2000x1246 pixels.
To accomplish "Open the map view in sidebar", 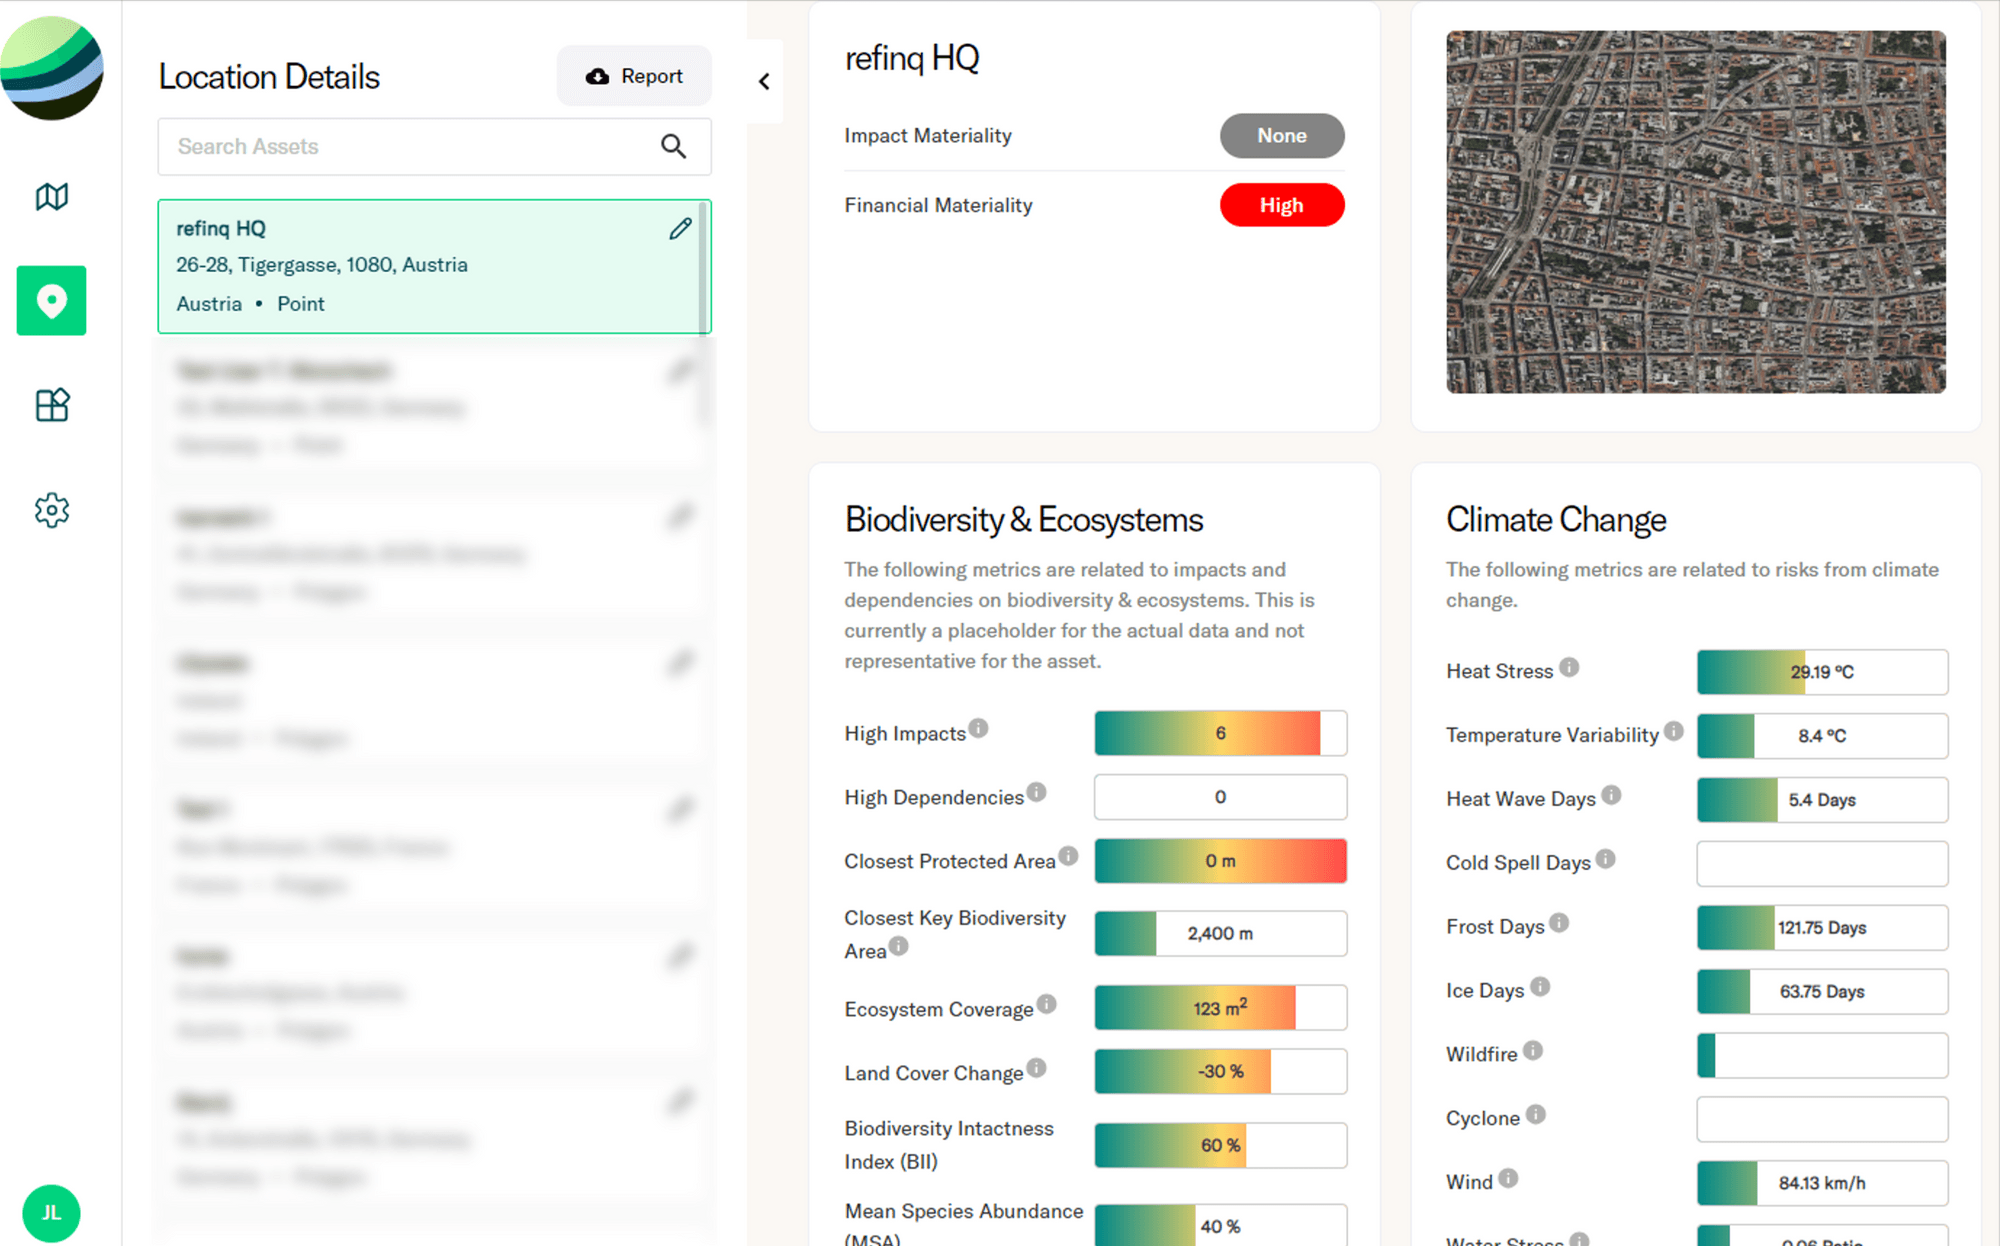I will point(51,196).
